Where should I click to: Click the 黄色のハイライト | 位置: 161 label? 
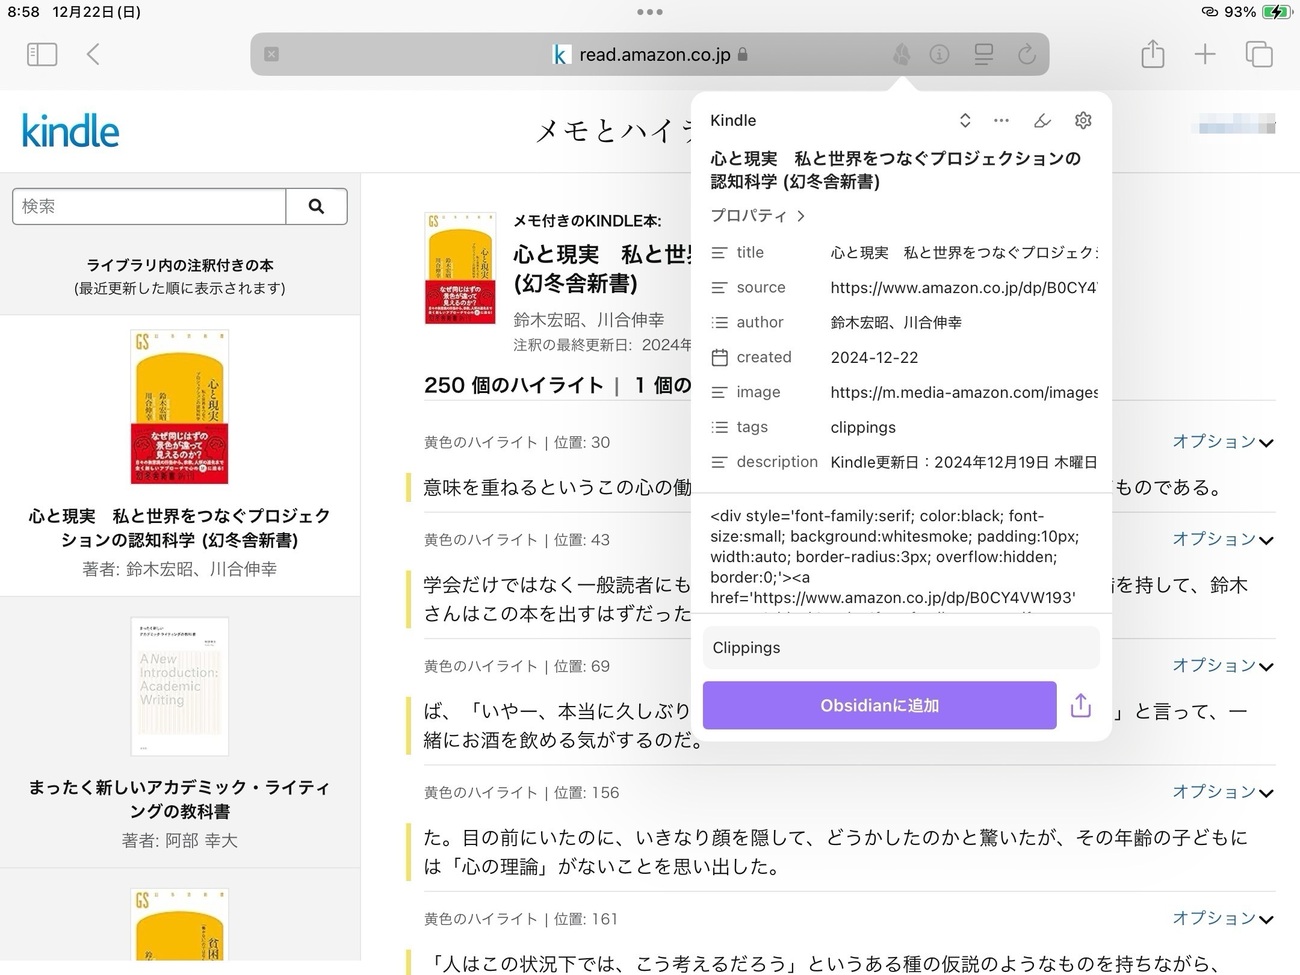tap(520, 918)
